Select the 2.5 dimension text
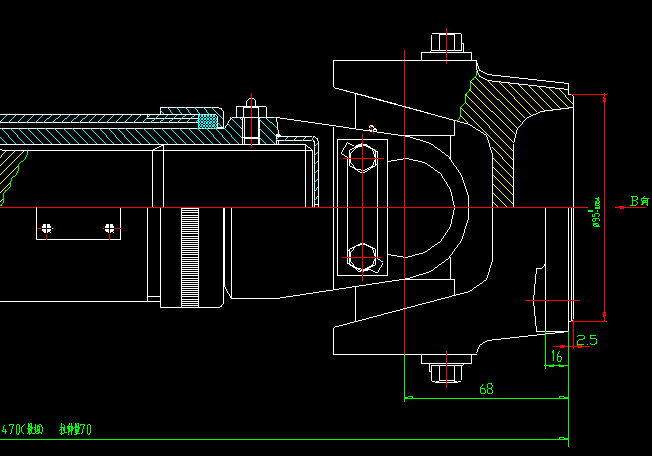The image size is (652, 456). point(587,340)
